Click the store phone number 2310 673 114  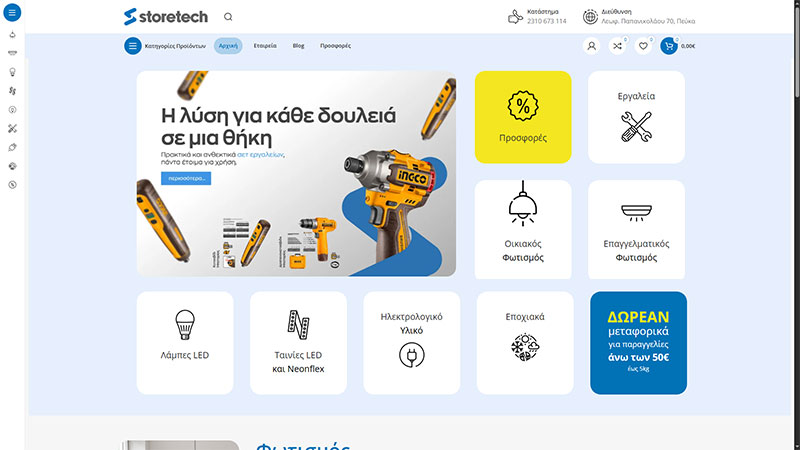546,21
